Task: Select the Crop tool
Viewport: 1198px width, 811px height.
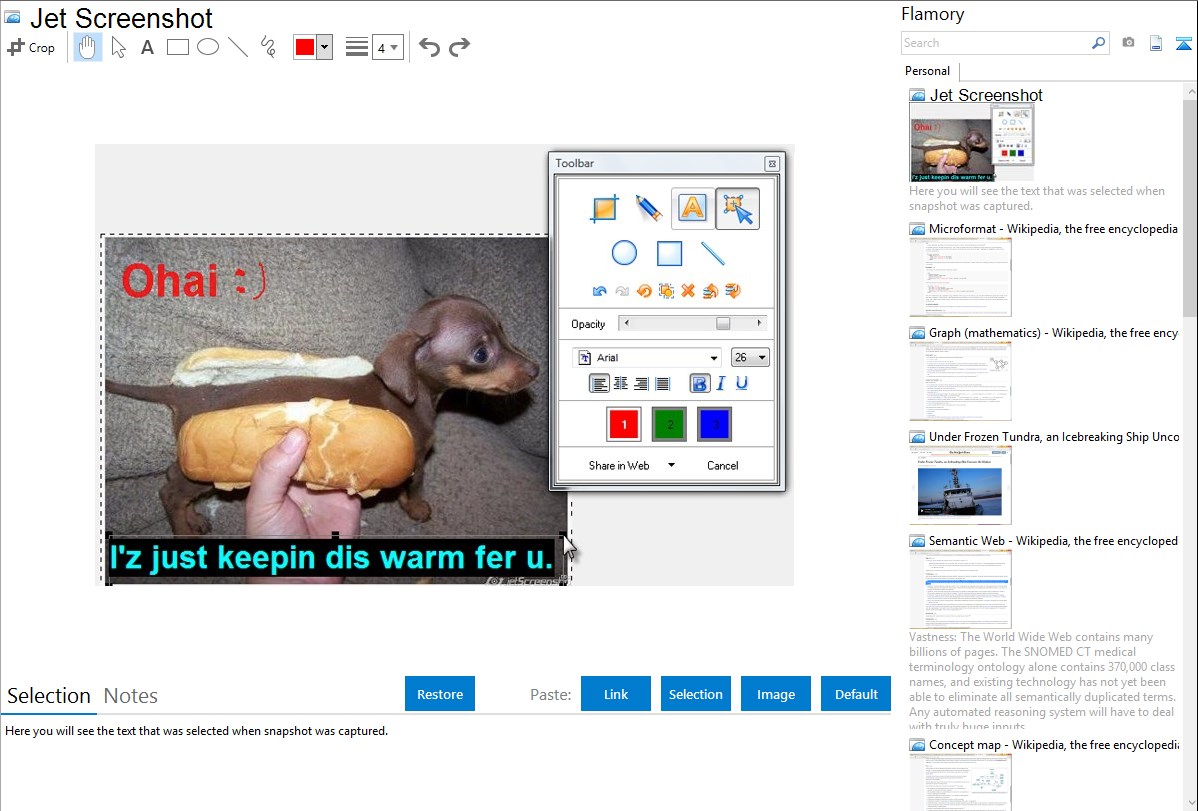Action: (x=31, y=47)
